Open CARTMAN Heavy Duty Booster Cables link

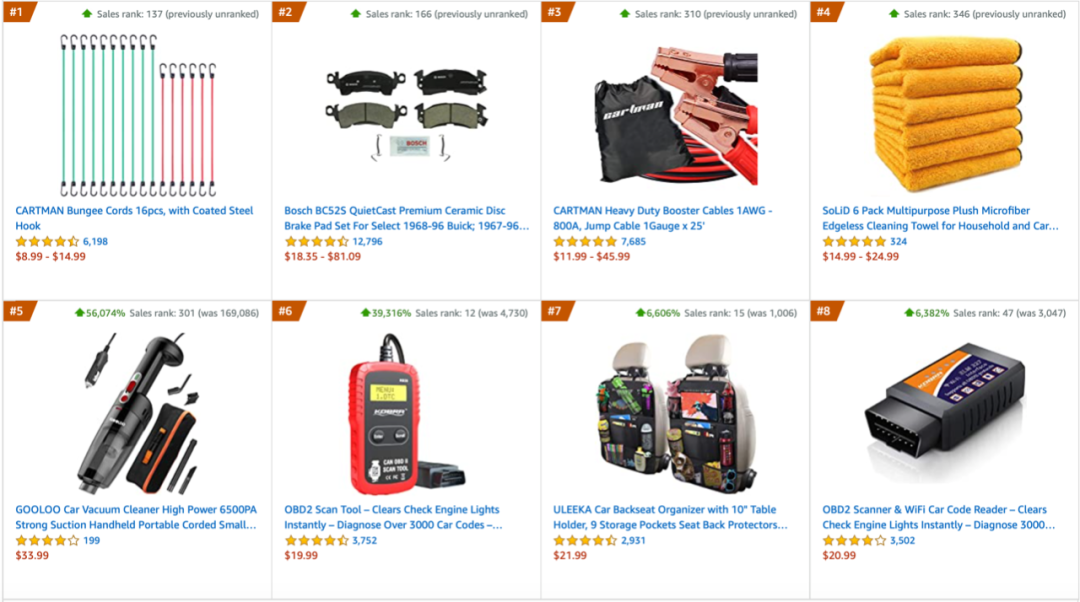point(663,218)
